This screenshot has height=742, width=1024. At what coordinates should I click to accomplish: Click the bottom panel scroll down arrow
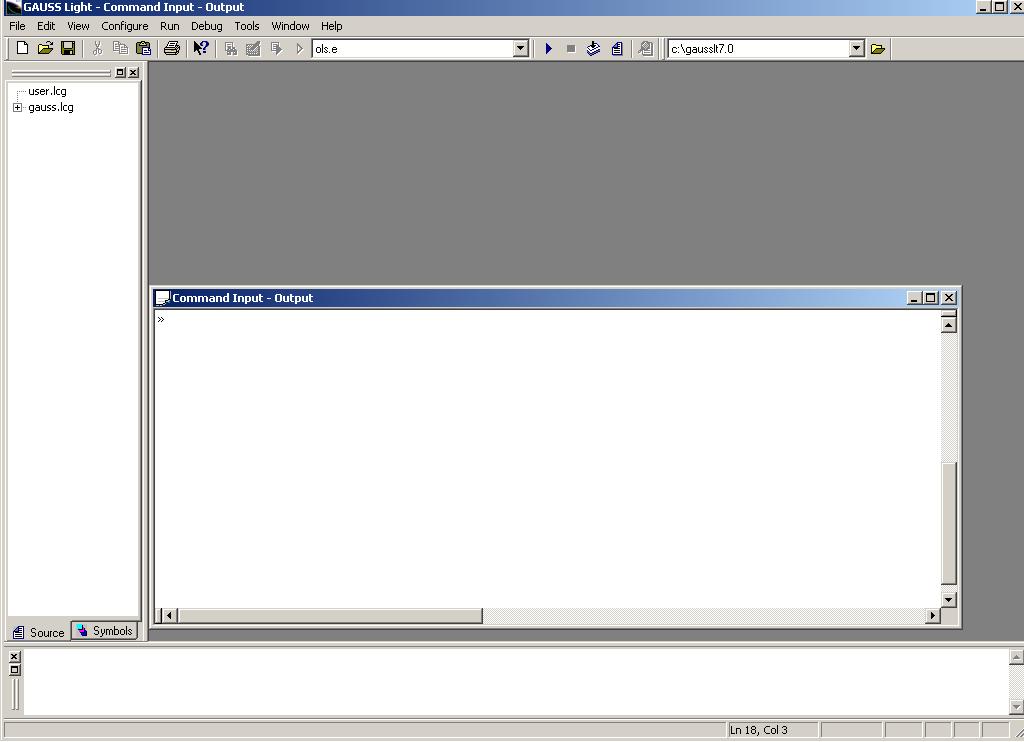(1016, 707)
